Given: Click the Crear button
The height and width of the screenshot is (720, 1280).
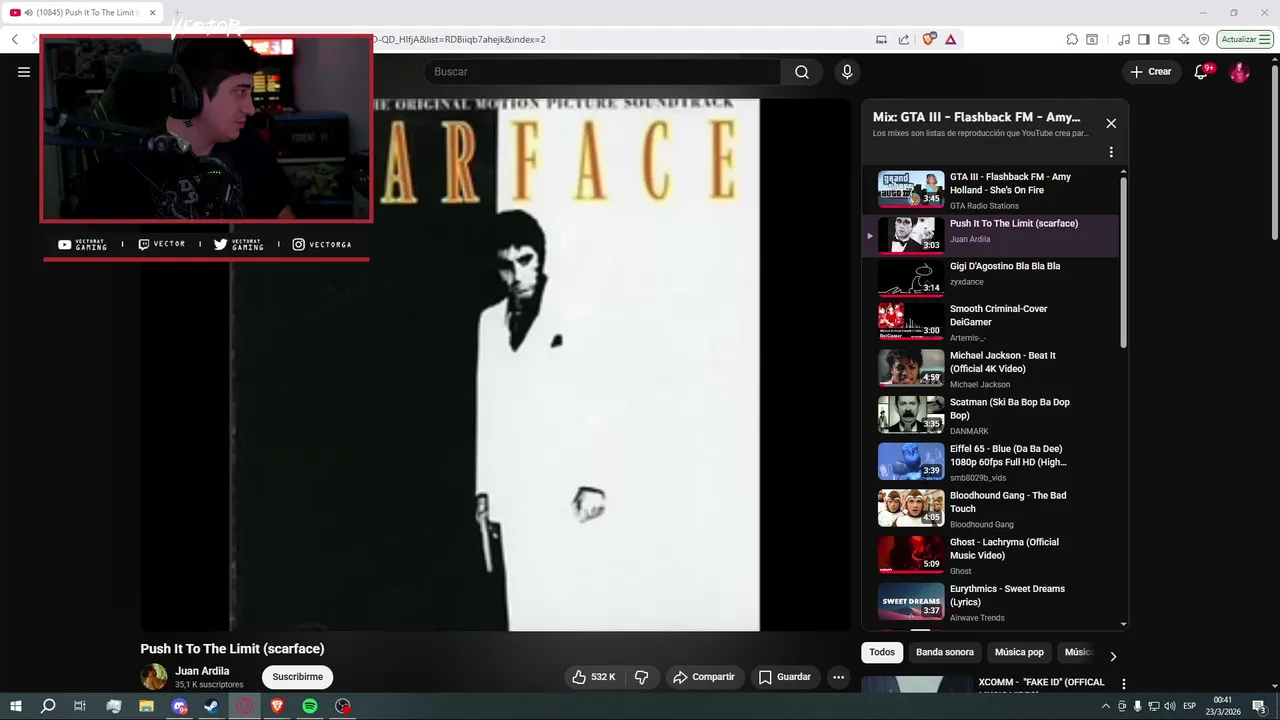Looking at the screenshot, I should (x=1151, y=72).
